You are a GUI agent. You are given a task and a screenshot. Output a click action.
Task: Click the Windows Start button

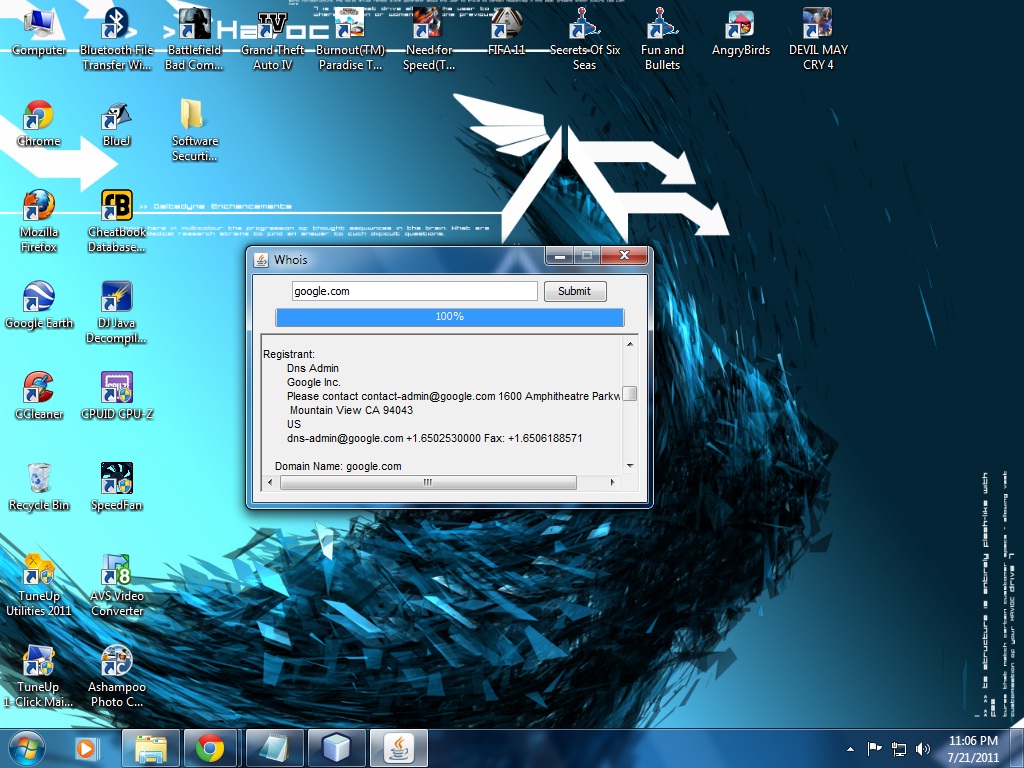pos(26,747)
